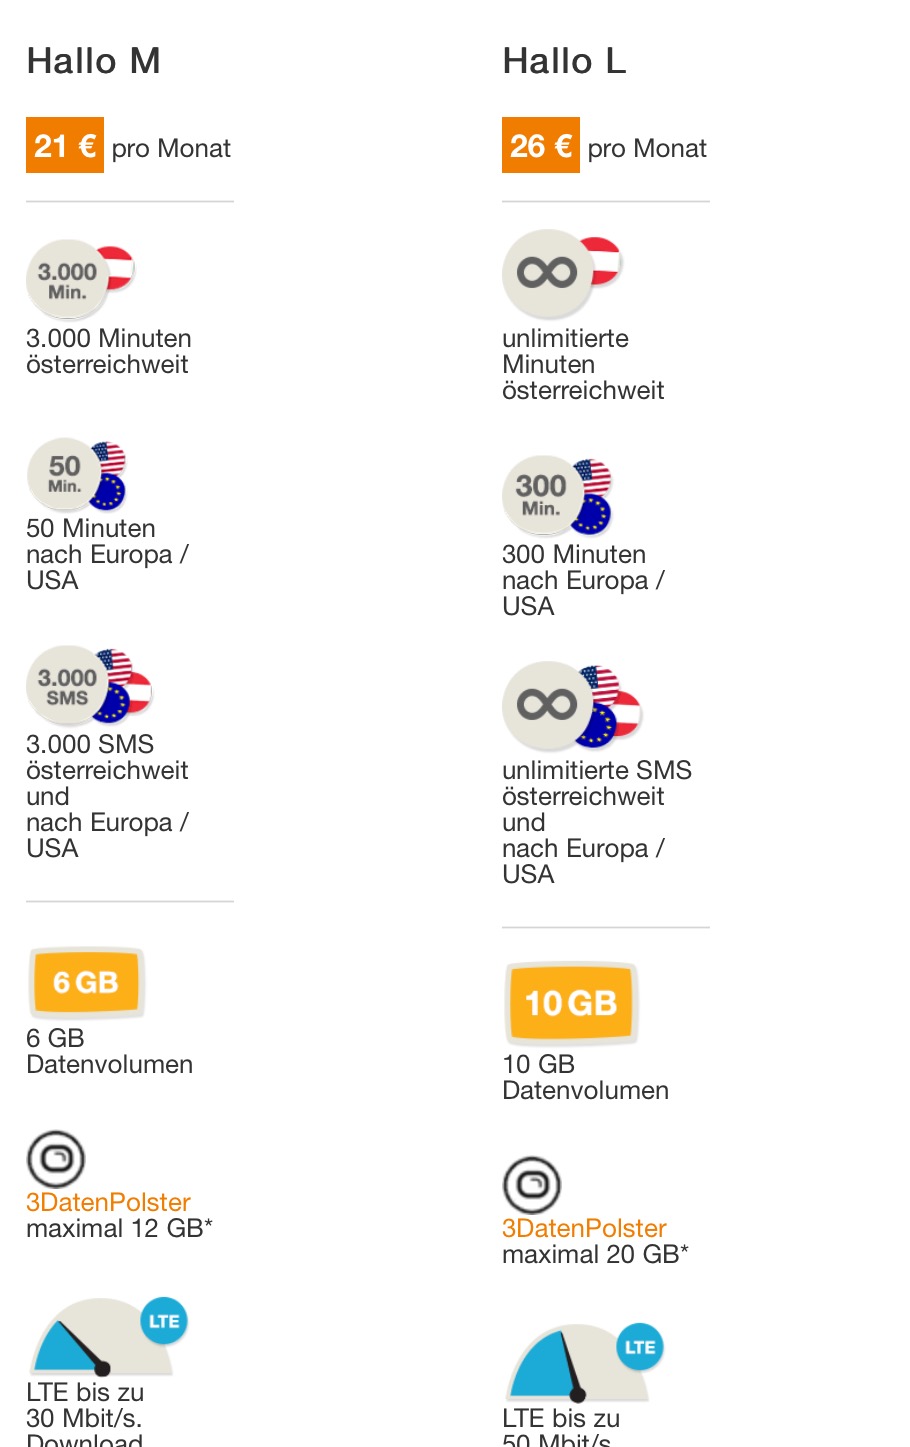Click the 3.000 SMS icon
This screenshot has width=910, height=1447.
(x=89, y=685)
